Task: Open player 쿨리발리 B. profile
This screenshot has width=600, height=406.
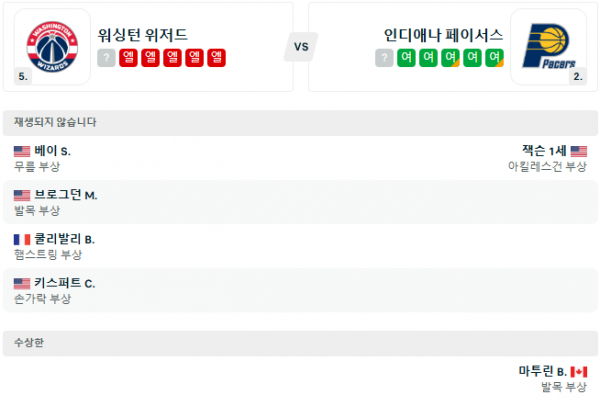Action: pyautogui.click(x=64, y=240)
